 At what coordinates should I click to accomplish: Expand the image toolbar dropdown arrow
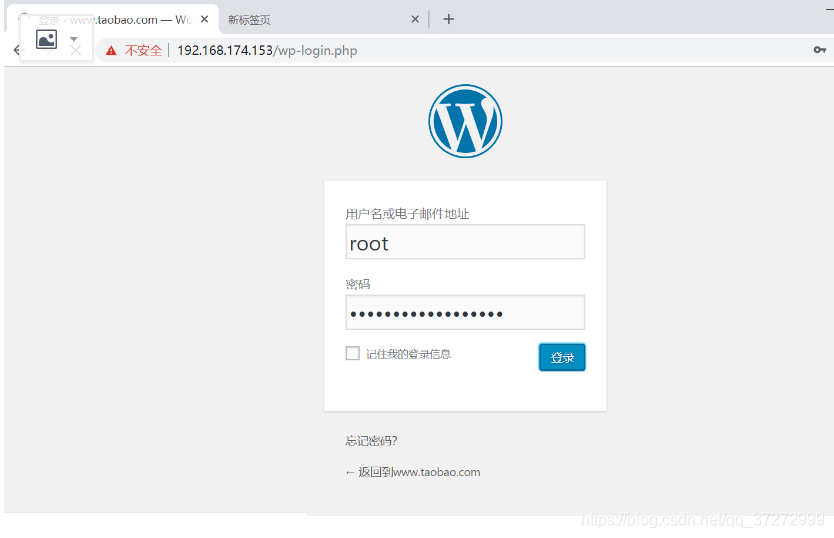pyautogui.click(x=74, y=39)
